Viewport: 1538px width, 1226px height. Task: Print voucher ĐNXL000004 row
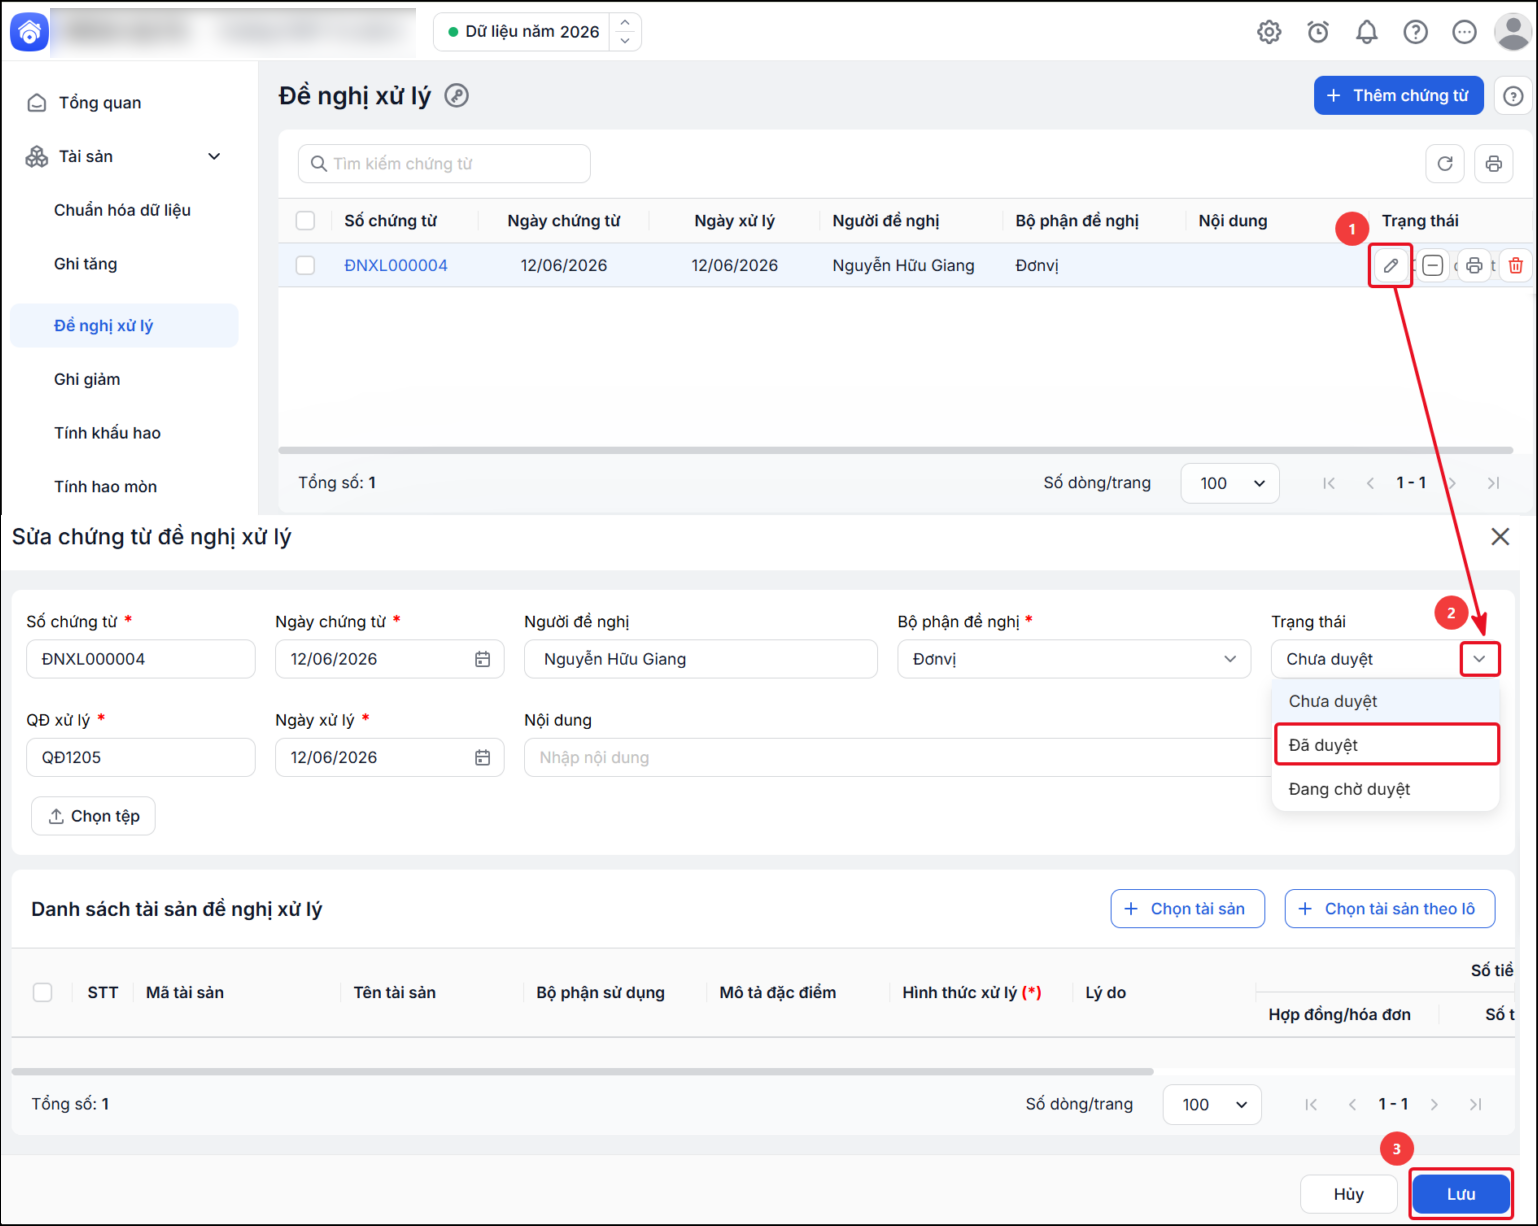tap(1474, 266)
